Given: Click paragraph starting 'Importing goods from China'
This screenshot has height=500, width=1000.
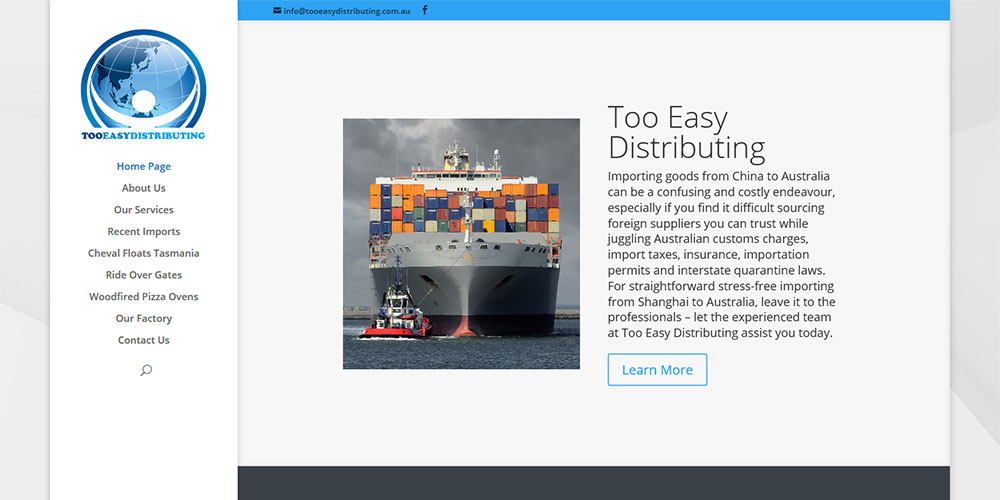Looking at the screenshot, I should click(x=721, y=254).
